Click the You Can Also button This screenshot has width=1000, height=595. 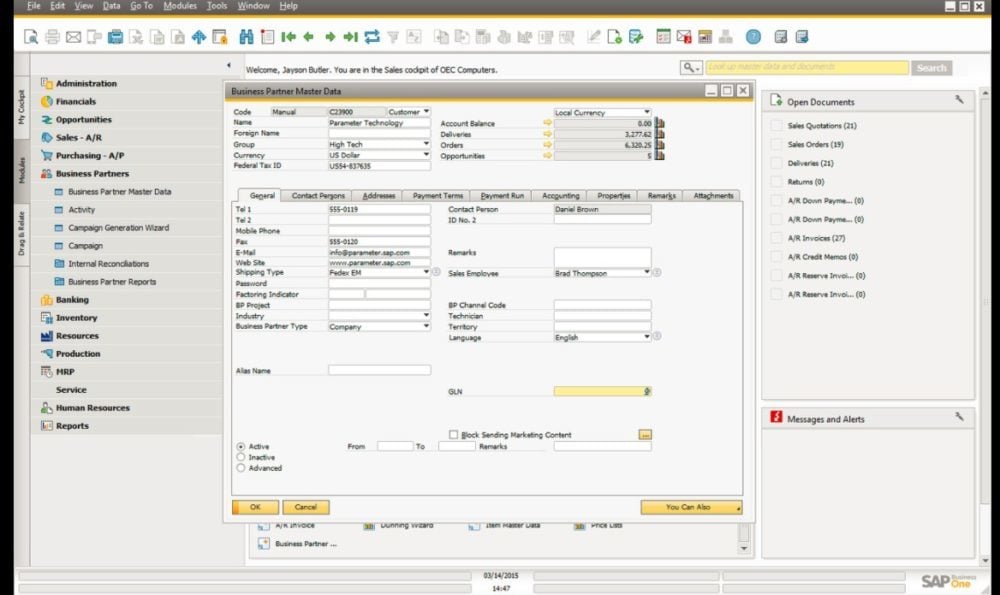(x=689, y=507)
